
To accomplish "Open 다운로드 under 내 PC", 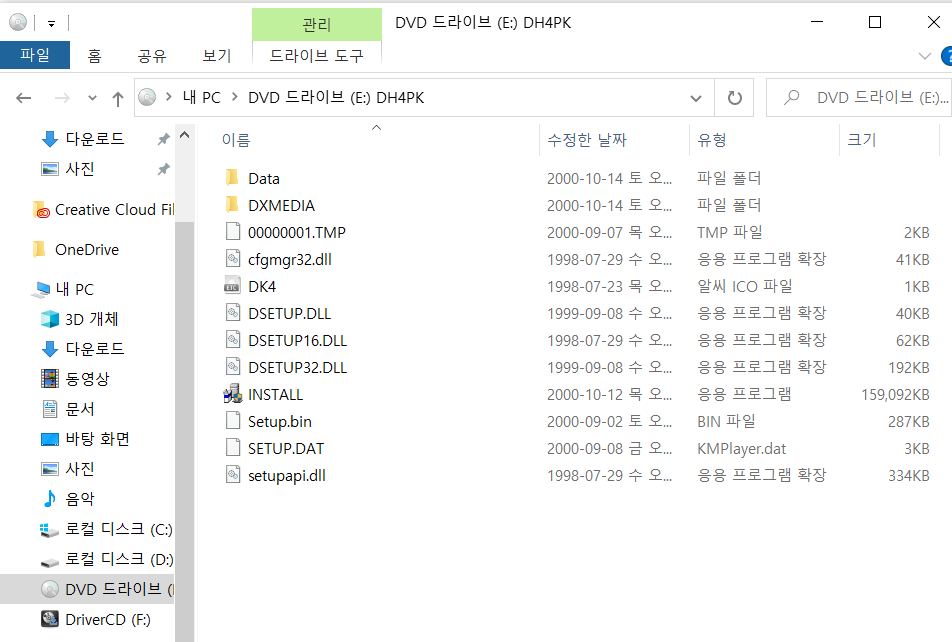I will click(82, 349).
